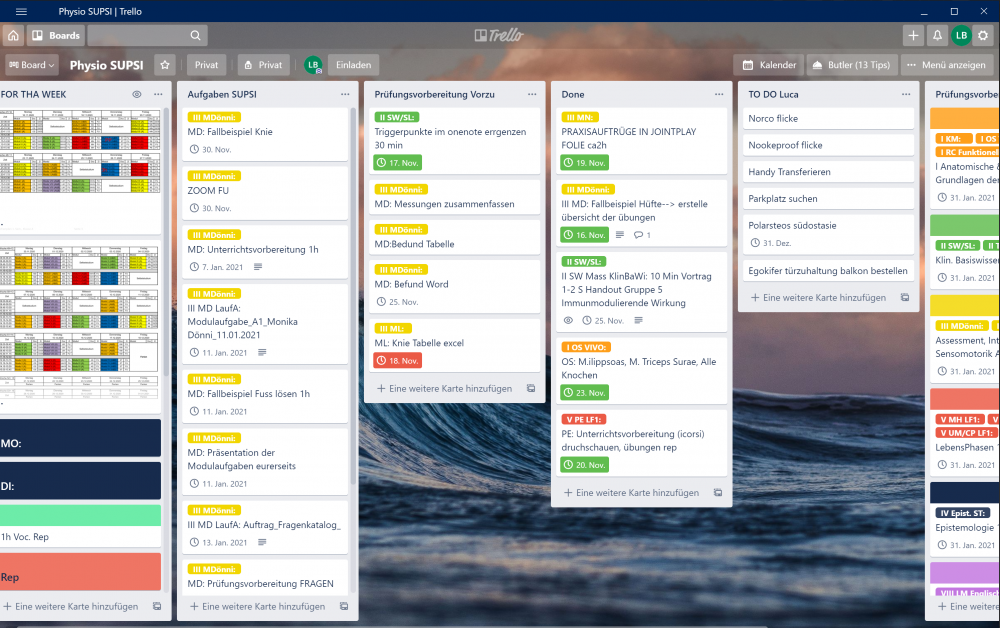Add another card to TO DO Luca

click(x=817, y=298)
